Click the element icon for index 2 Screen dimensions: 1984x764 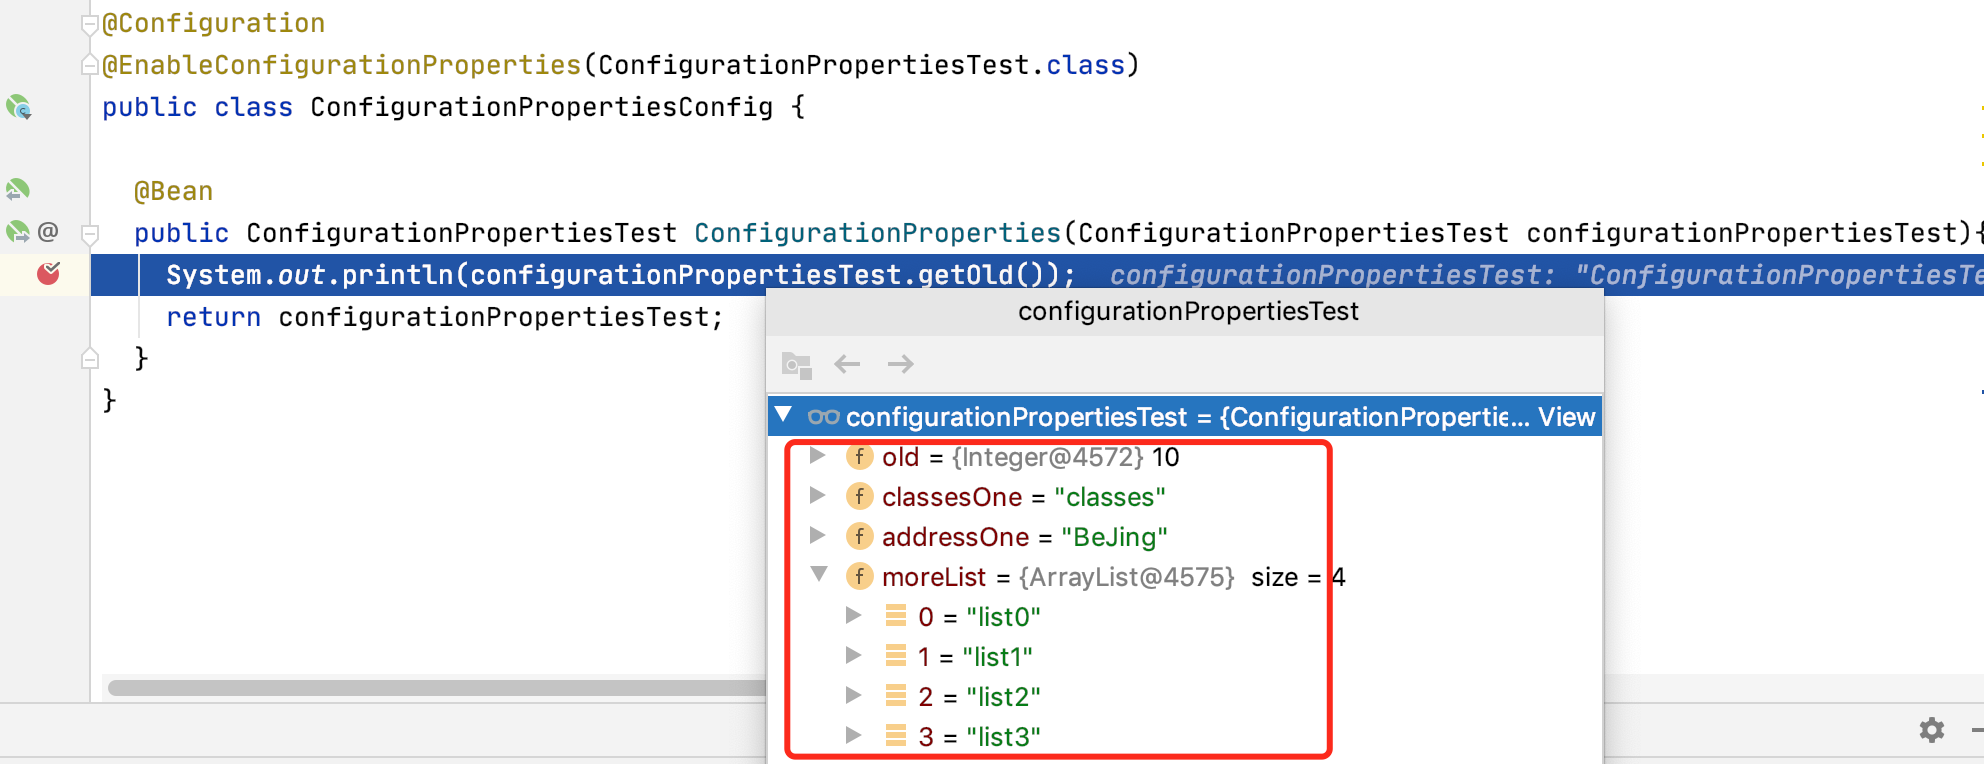[896, 696]
